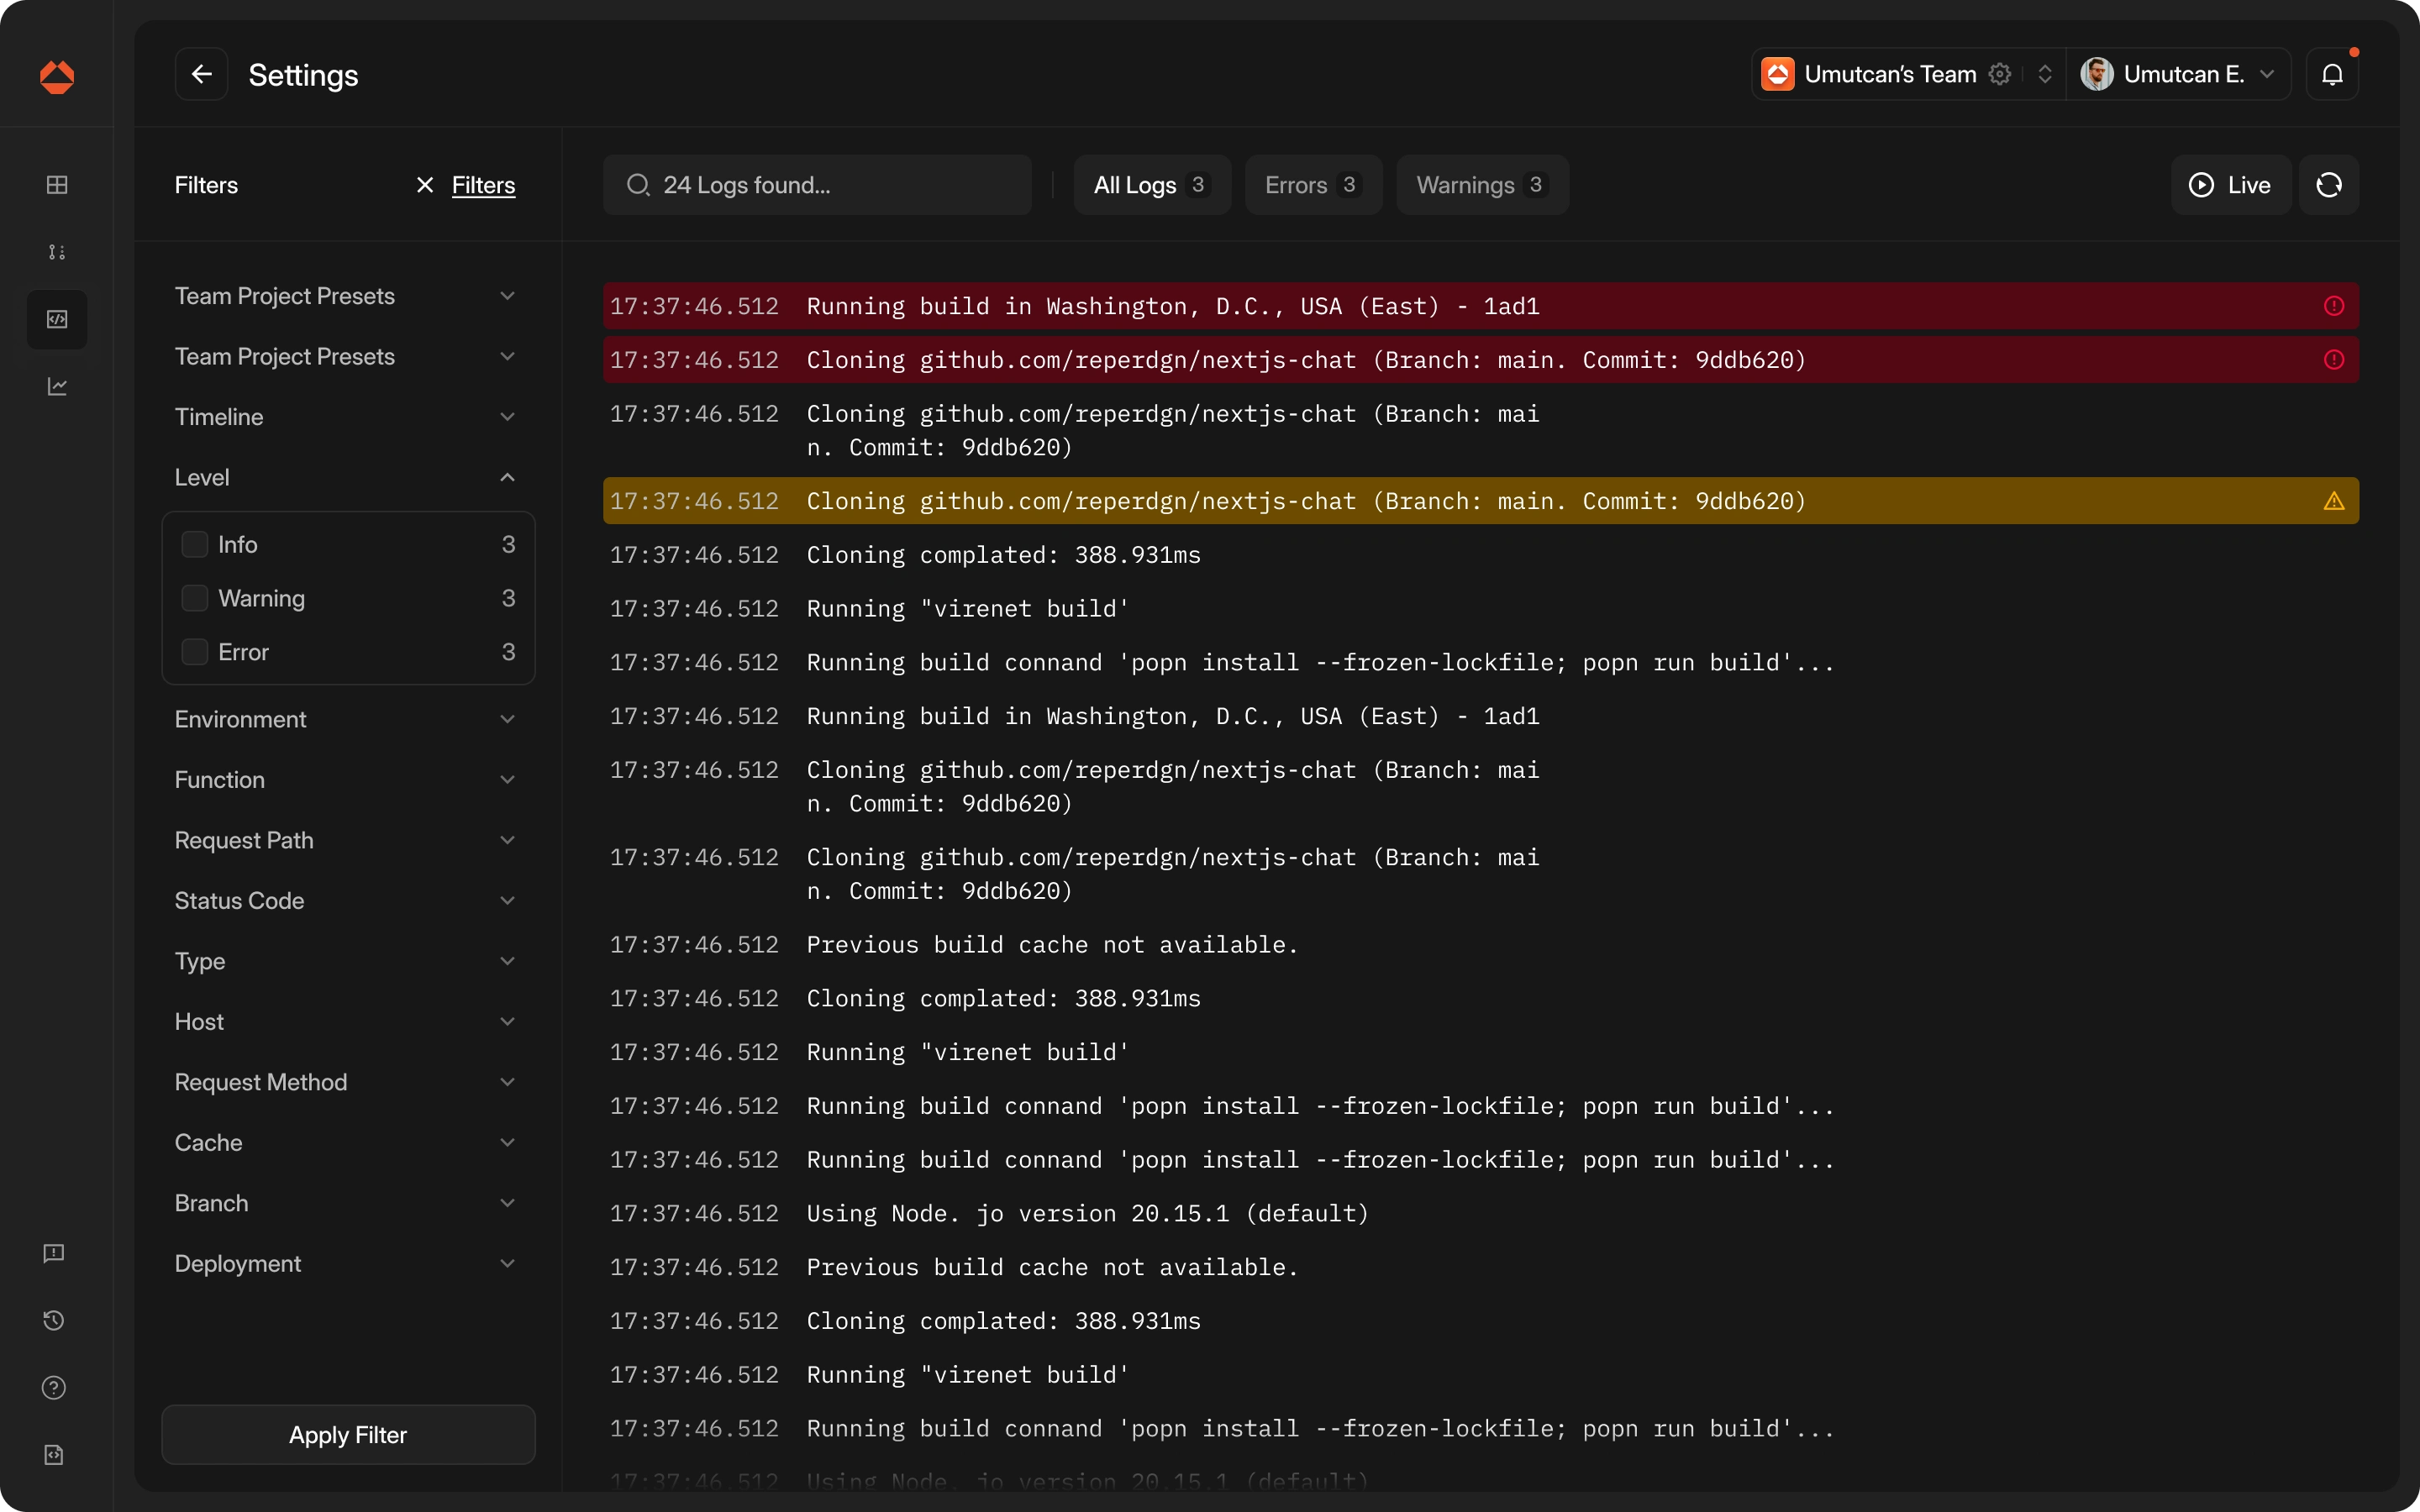The image size is (2420, 1512).
Task: Click the refresh logs icon
Action: coord(2328,185)
